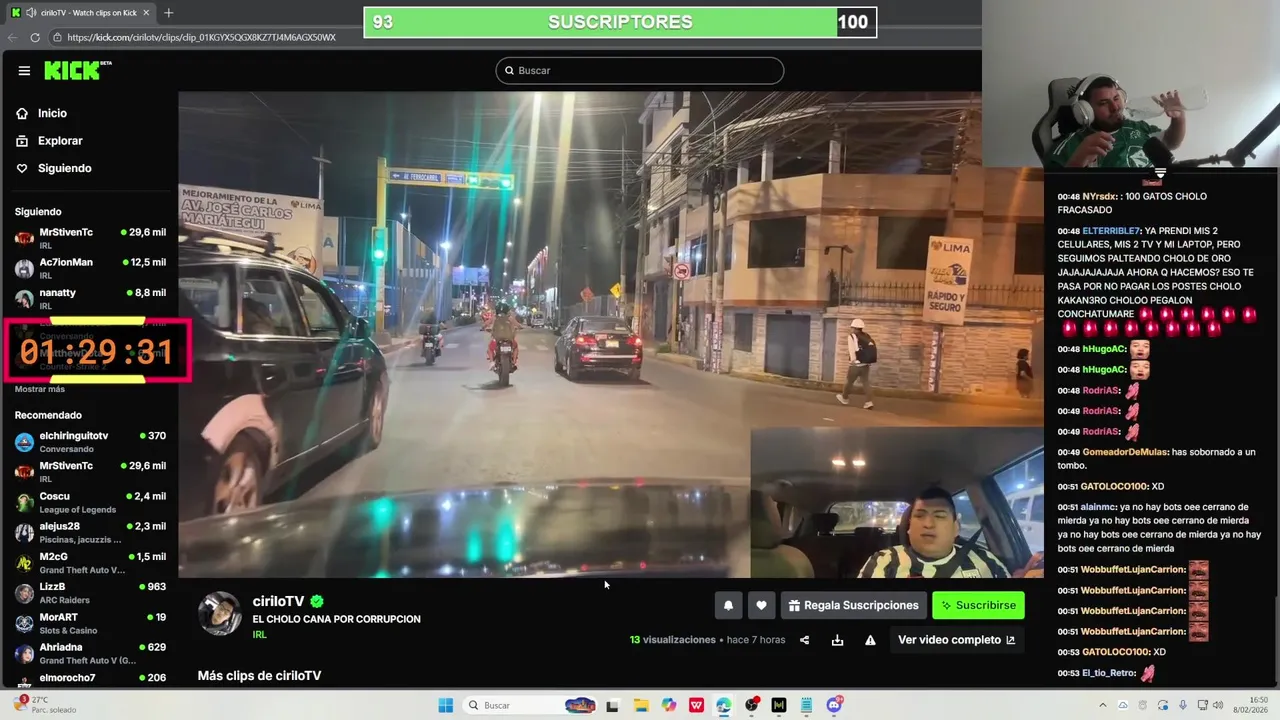The width and height of the screenshot is (1280, 720).
Task: Open MrStivenTc in Siguiendo list
Action: 90,237
